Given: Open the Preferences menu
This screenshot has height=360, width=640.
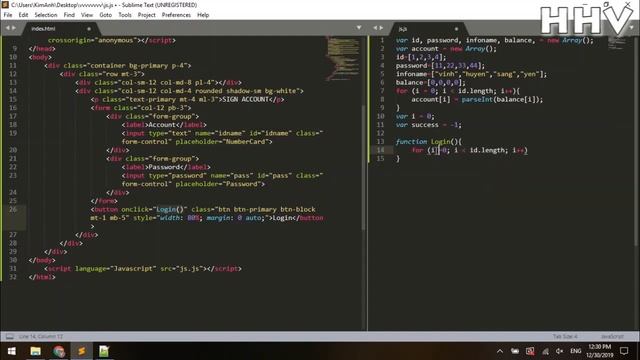Looking at the screenshot, I should click(x=176, y=15).
